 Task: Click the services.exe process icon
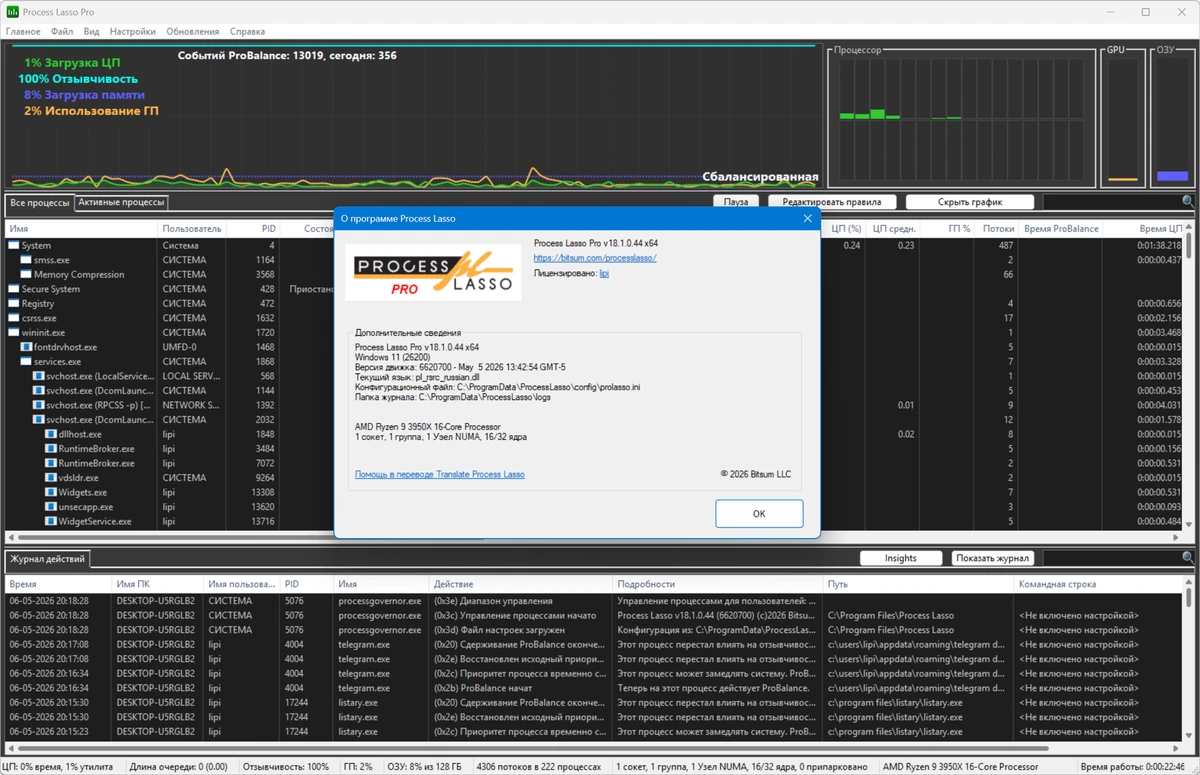(26, 361)
